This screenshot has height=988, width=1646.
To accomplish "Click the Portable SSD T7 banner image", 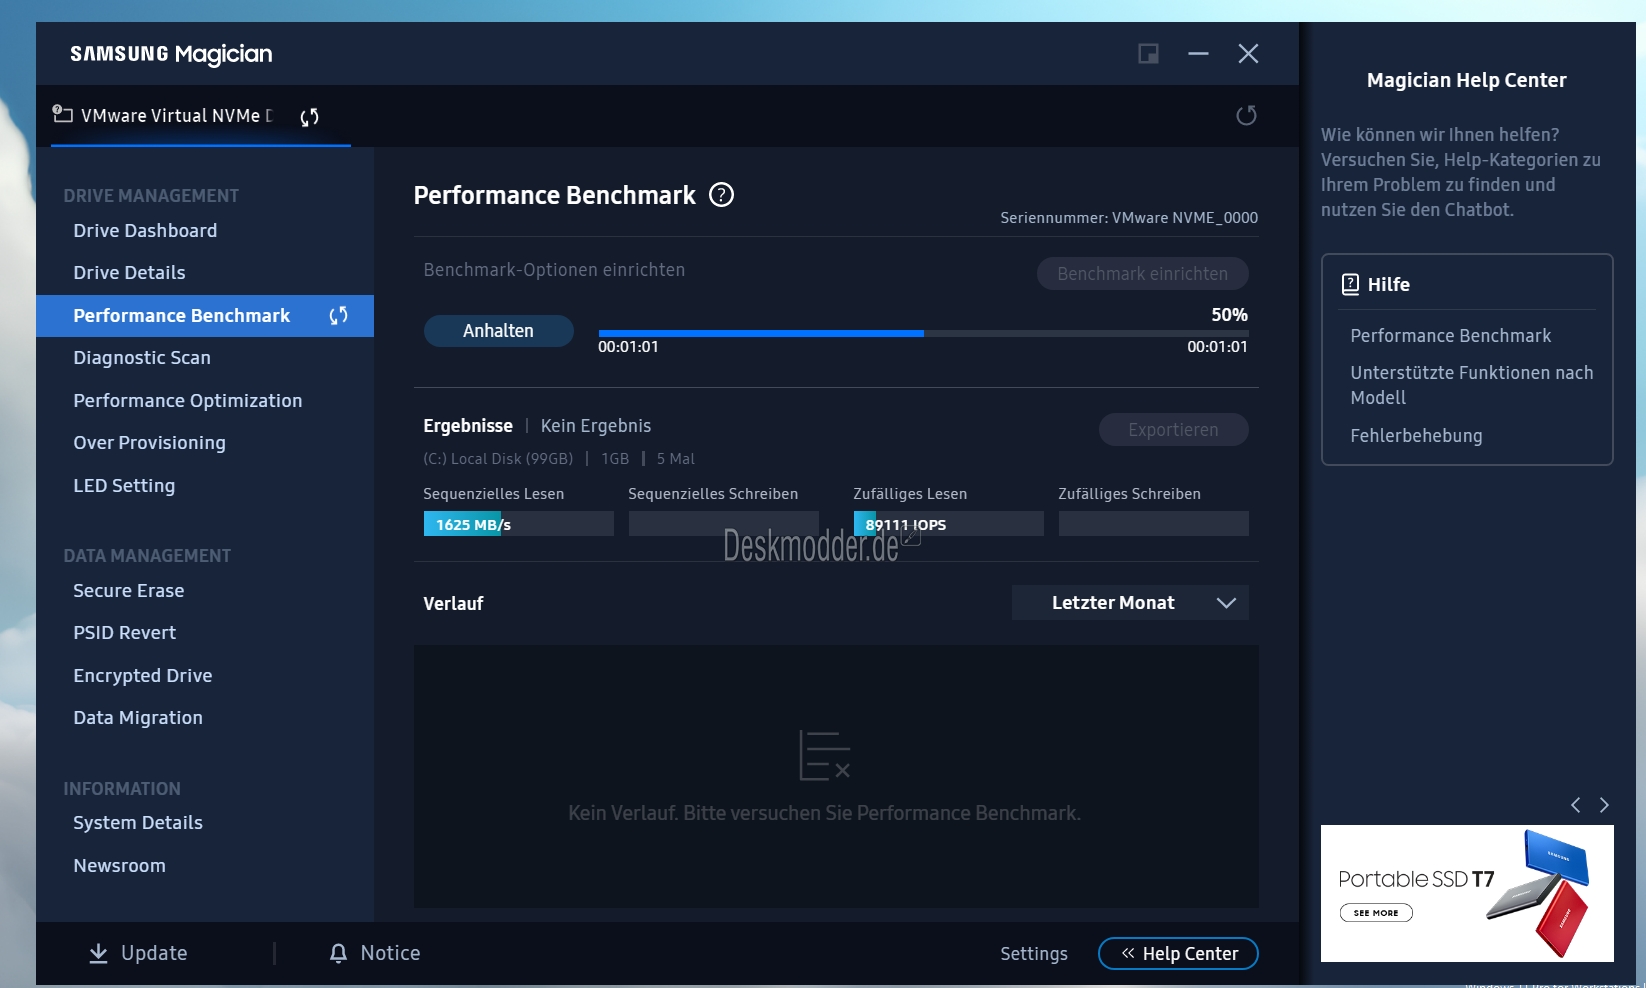I will [x=1467, y=893].
